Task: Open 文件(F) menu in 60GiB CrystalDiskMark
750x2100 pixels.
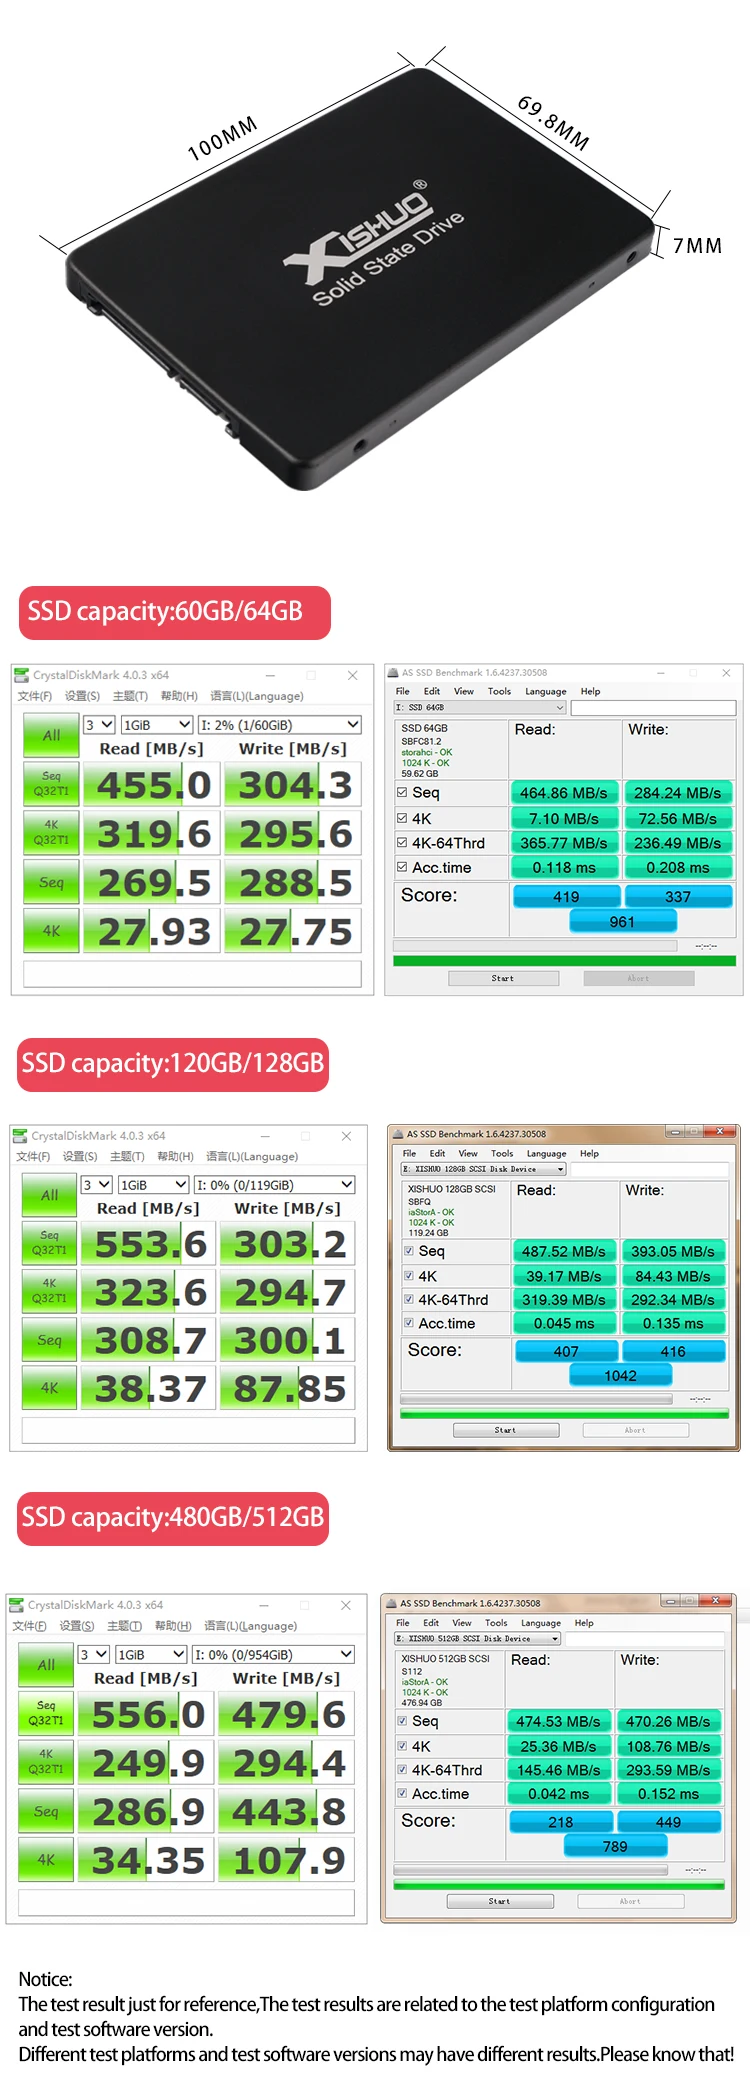Action: (34, 696)
